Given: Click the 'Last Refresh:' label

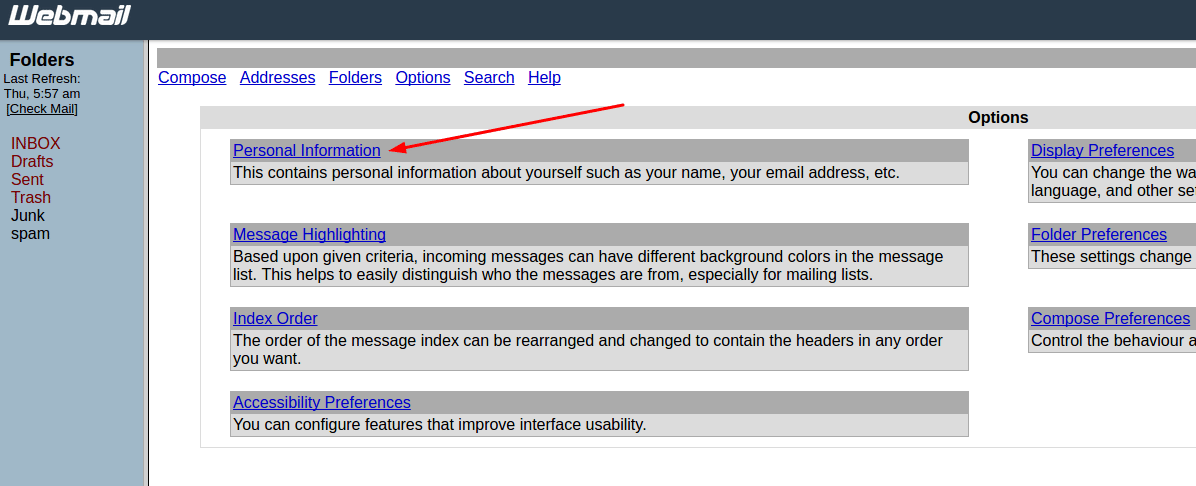Looking at the screenshot, I should [x=42, y=79].
